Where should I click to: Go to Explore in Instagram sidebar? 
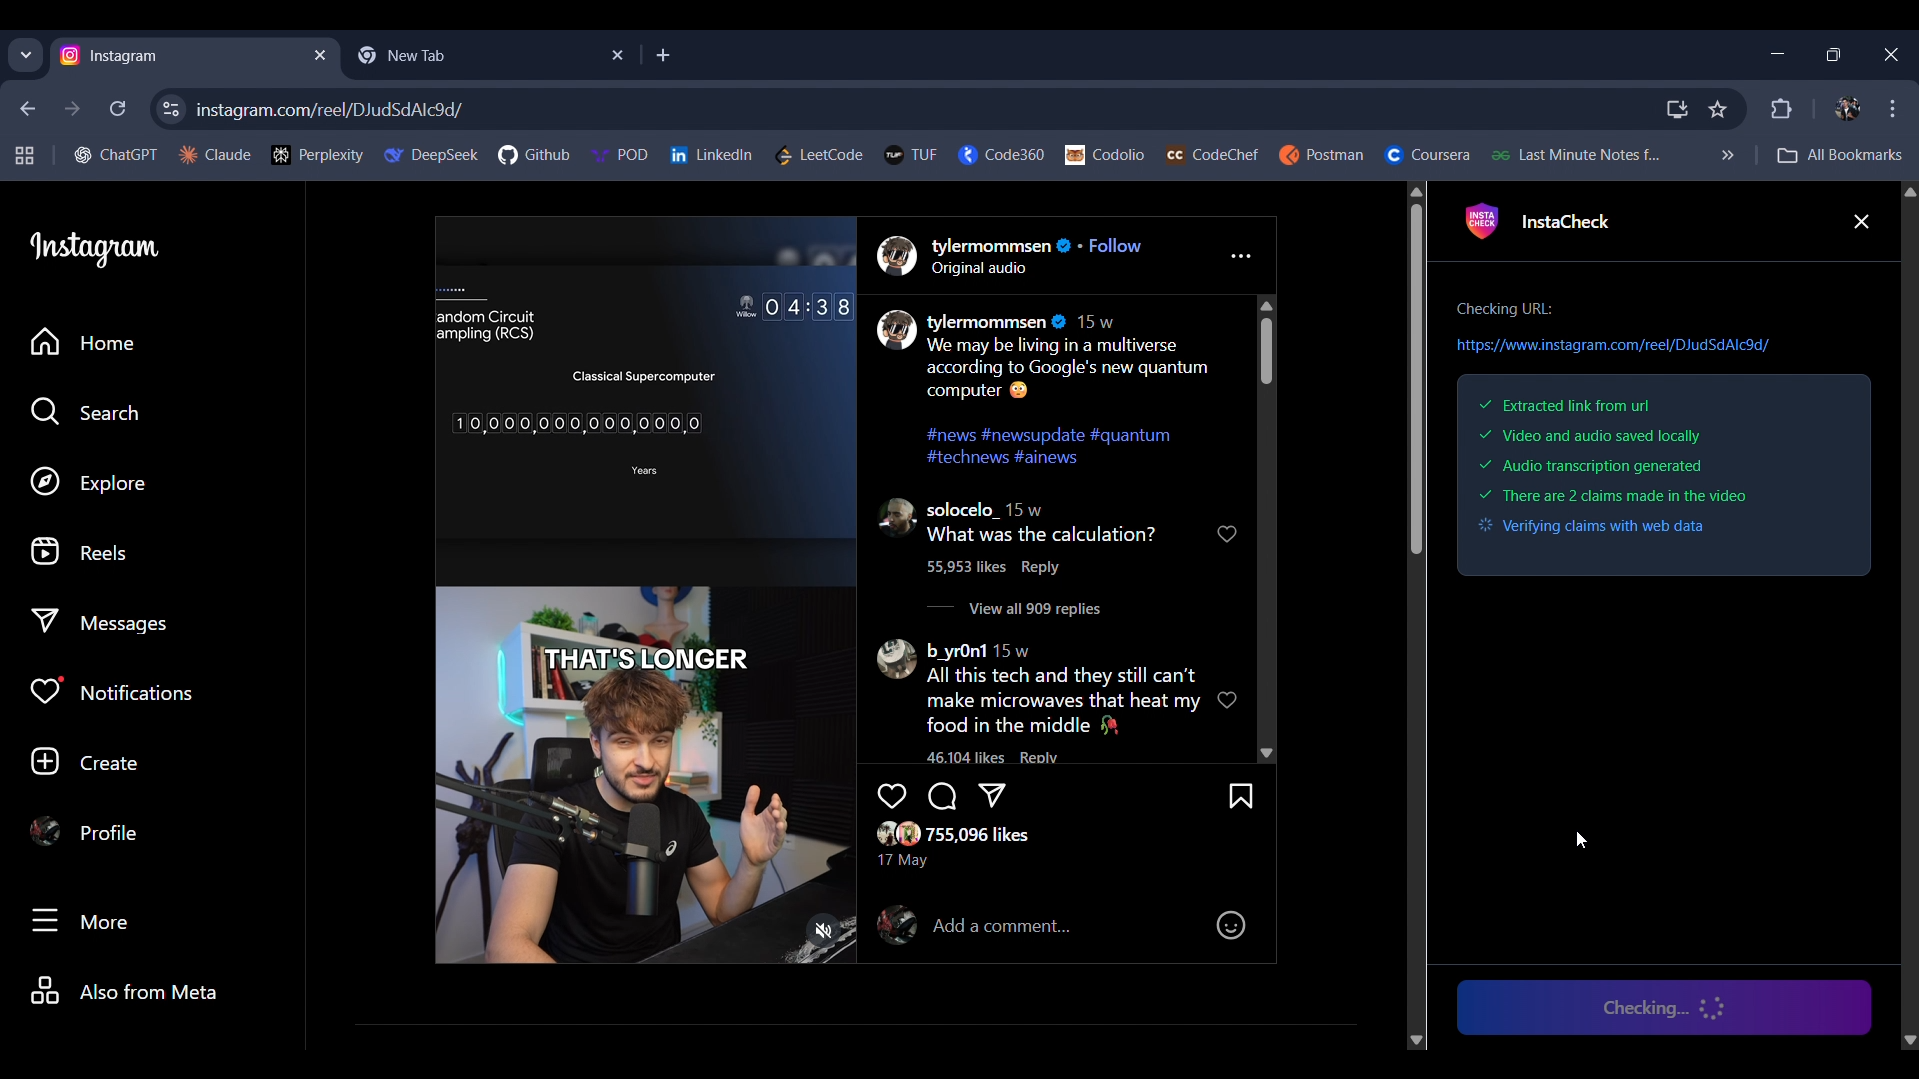coord(88,483)
